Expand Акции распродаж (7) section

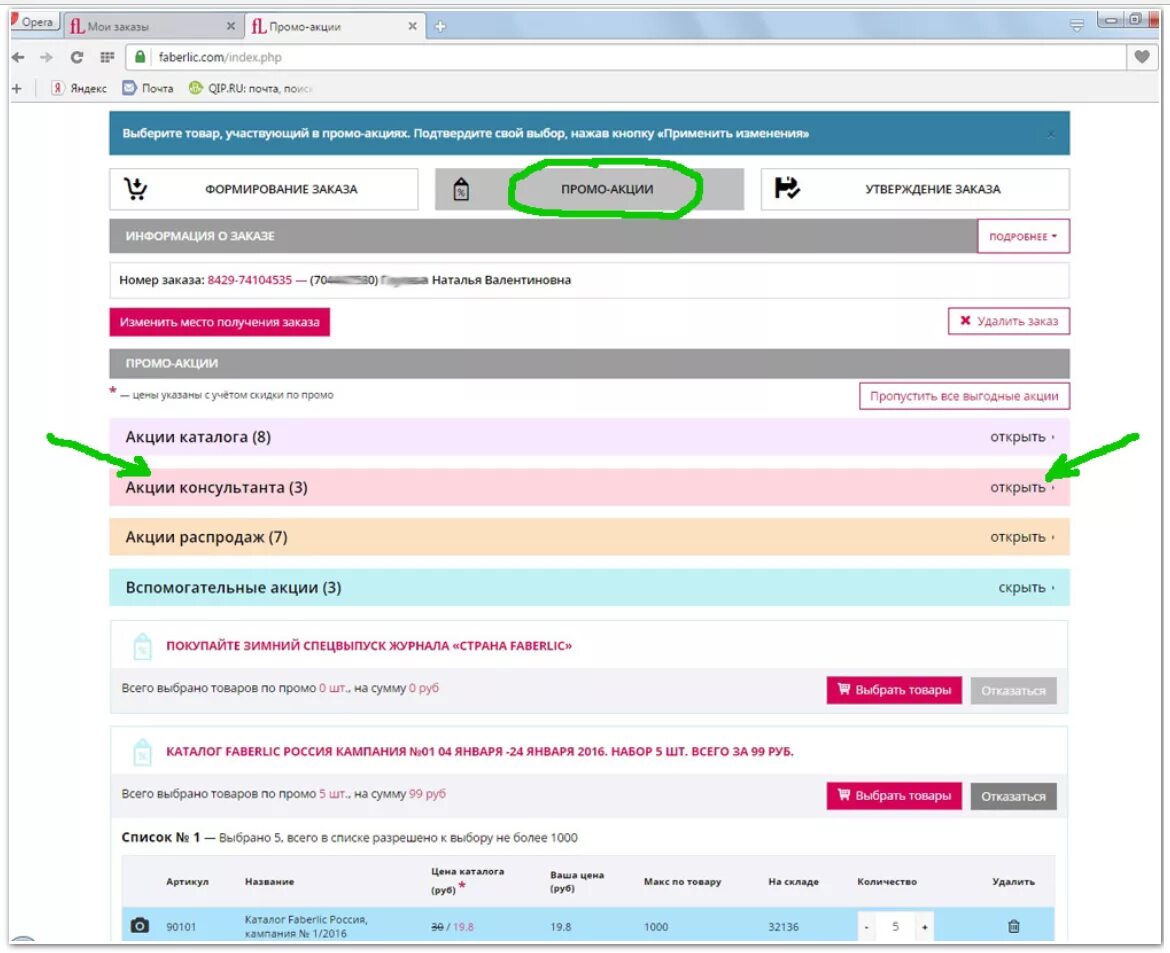click(x=589, y=537)
